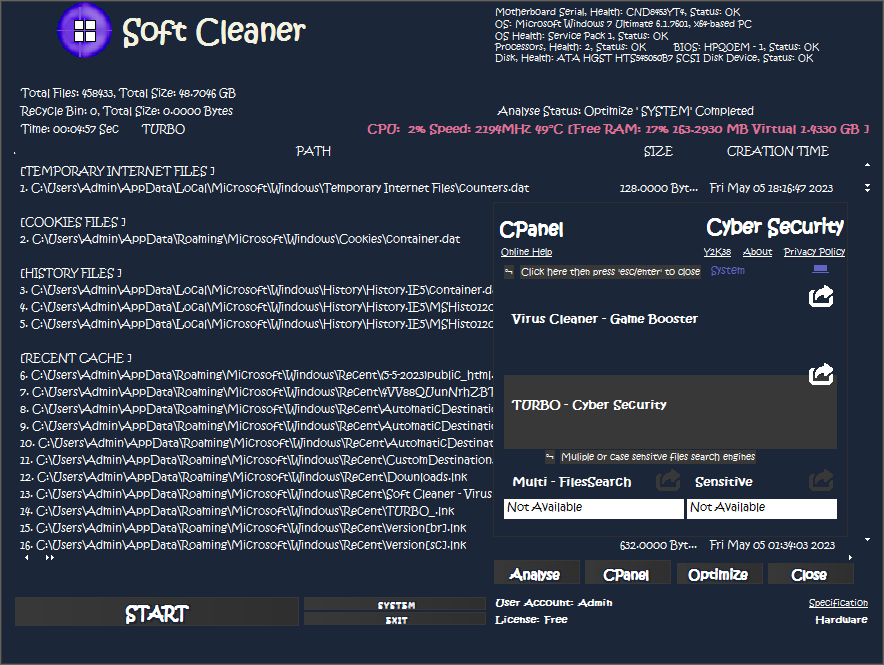Click the Analyse button

tap(536, 574)
